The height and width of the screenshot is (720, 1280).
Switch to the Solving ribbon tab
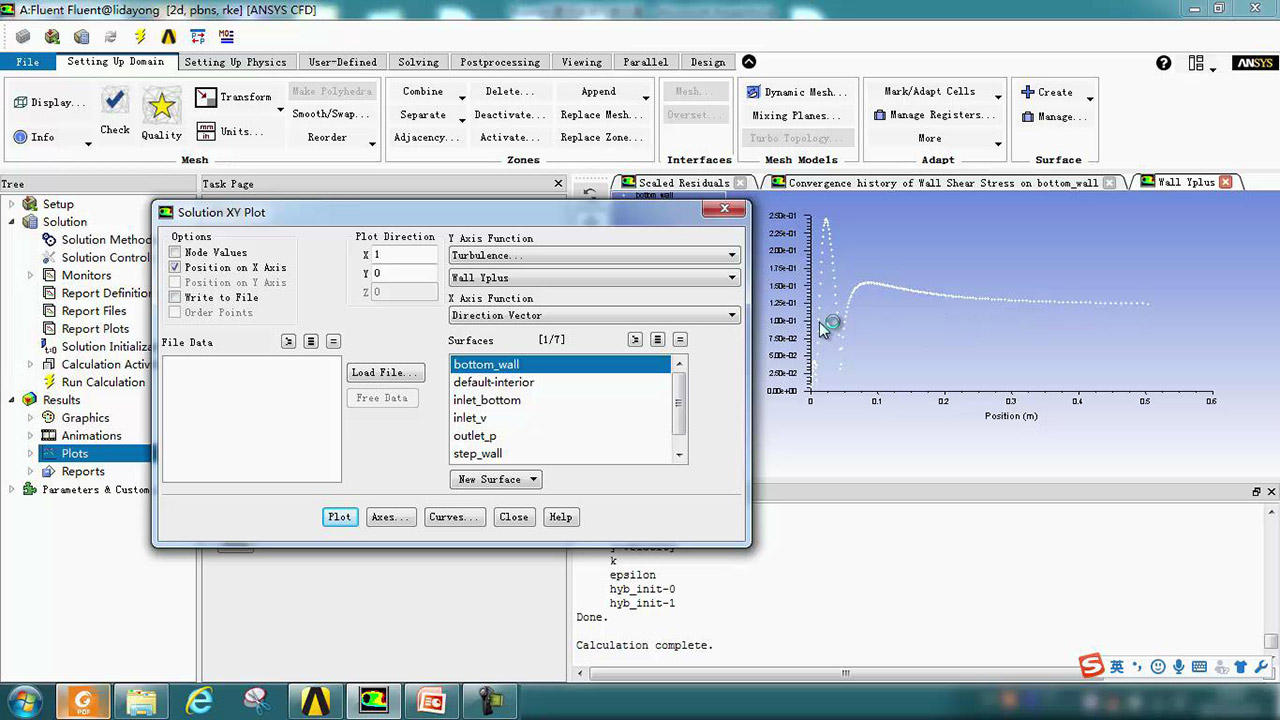pyautogui.click(x=418, y=62)
